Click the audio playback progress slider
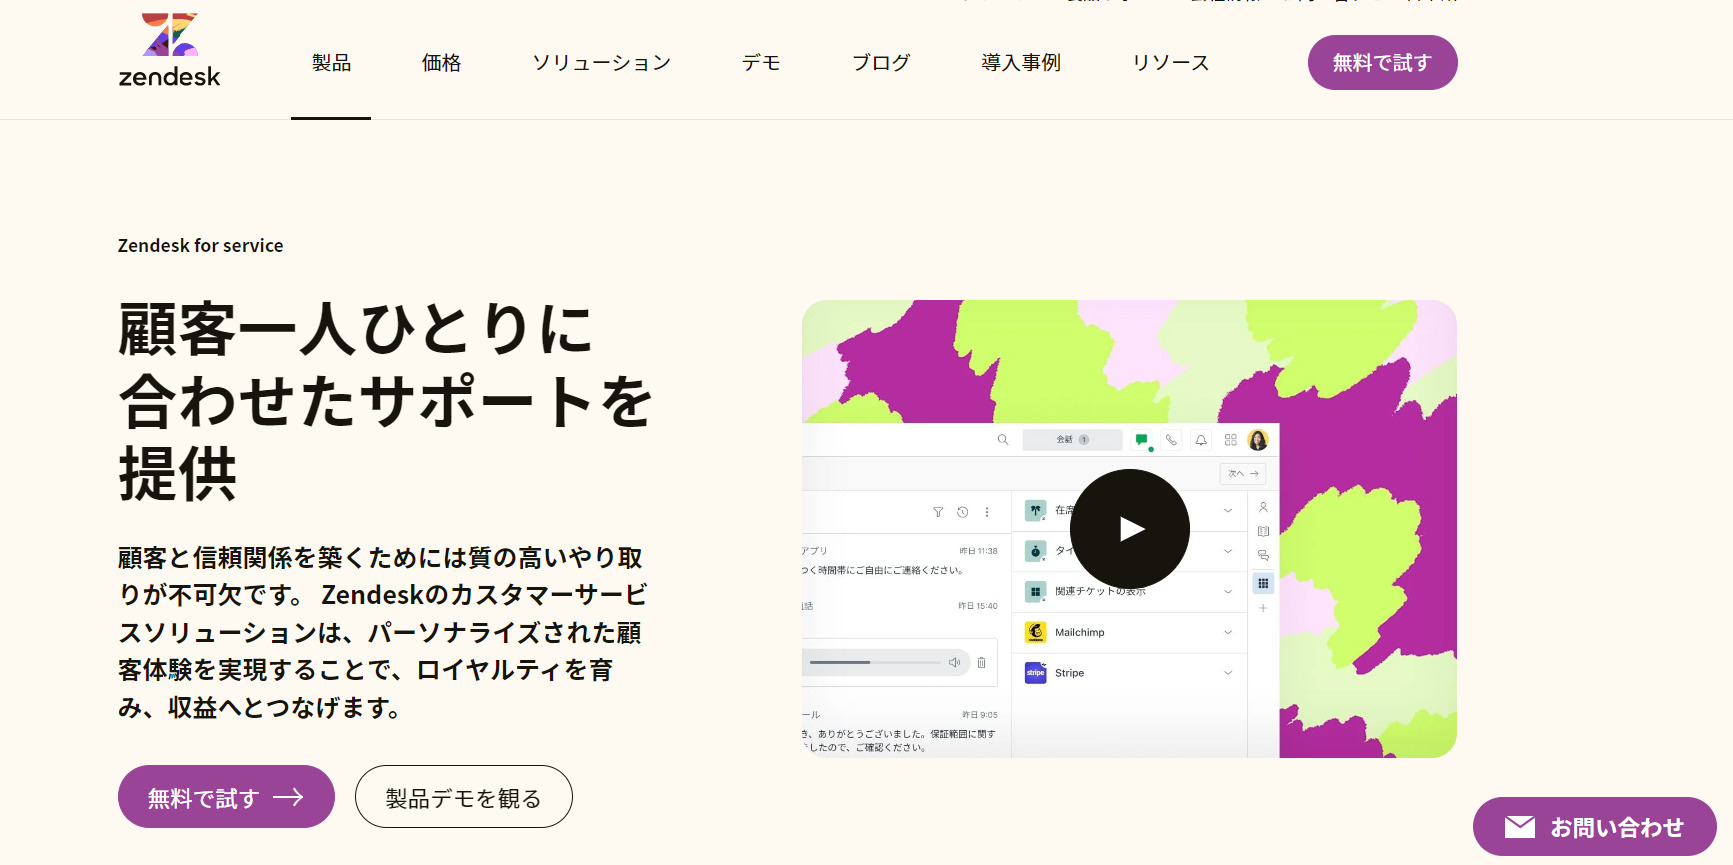Viewport: 1733px width, 865px height. click(x=874, y=662)
